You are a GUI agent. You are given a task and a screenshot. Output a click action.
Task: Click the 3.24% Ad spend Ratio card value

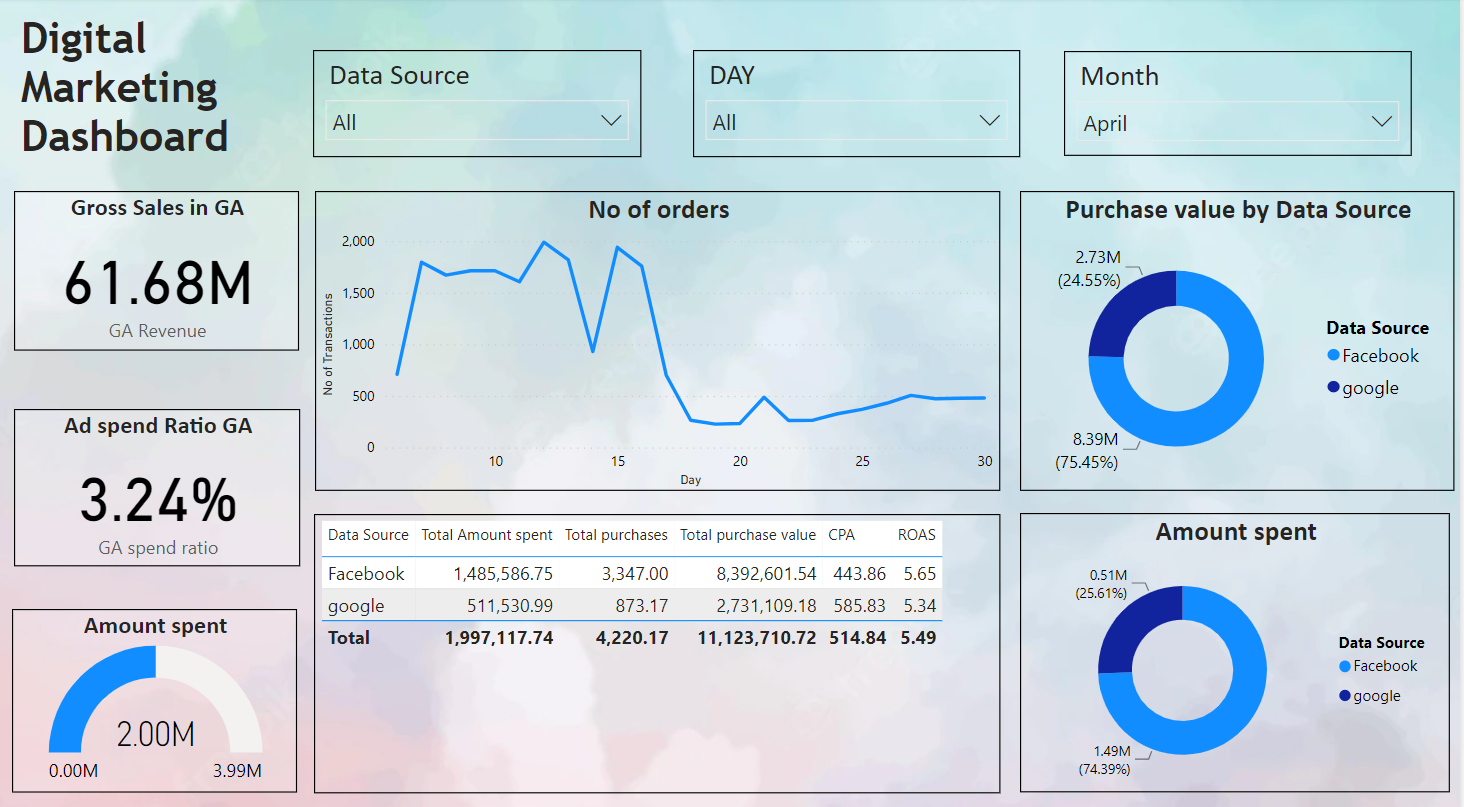[x=158, y=501]
